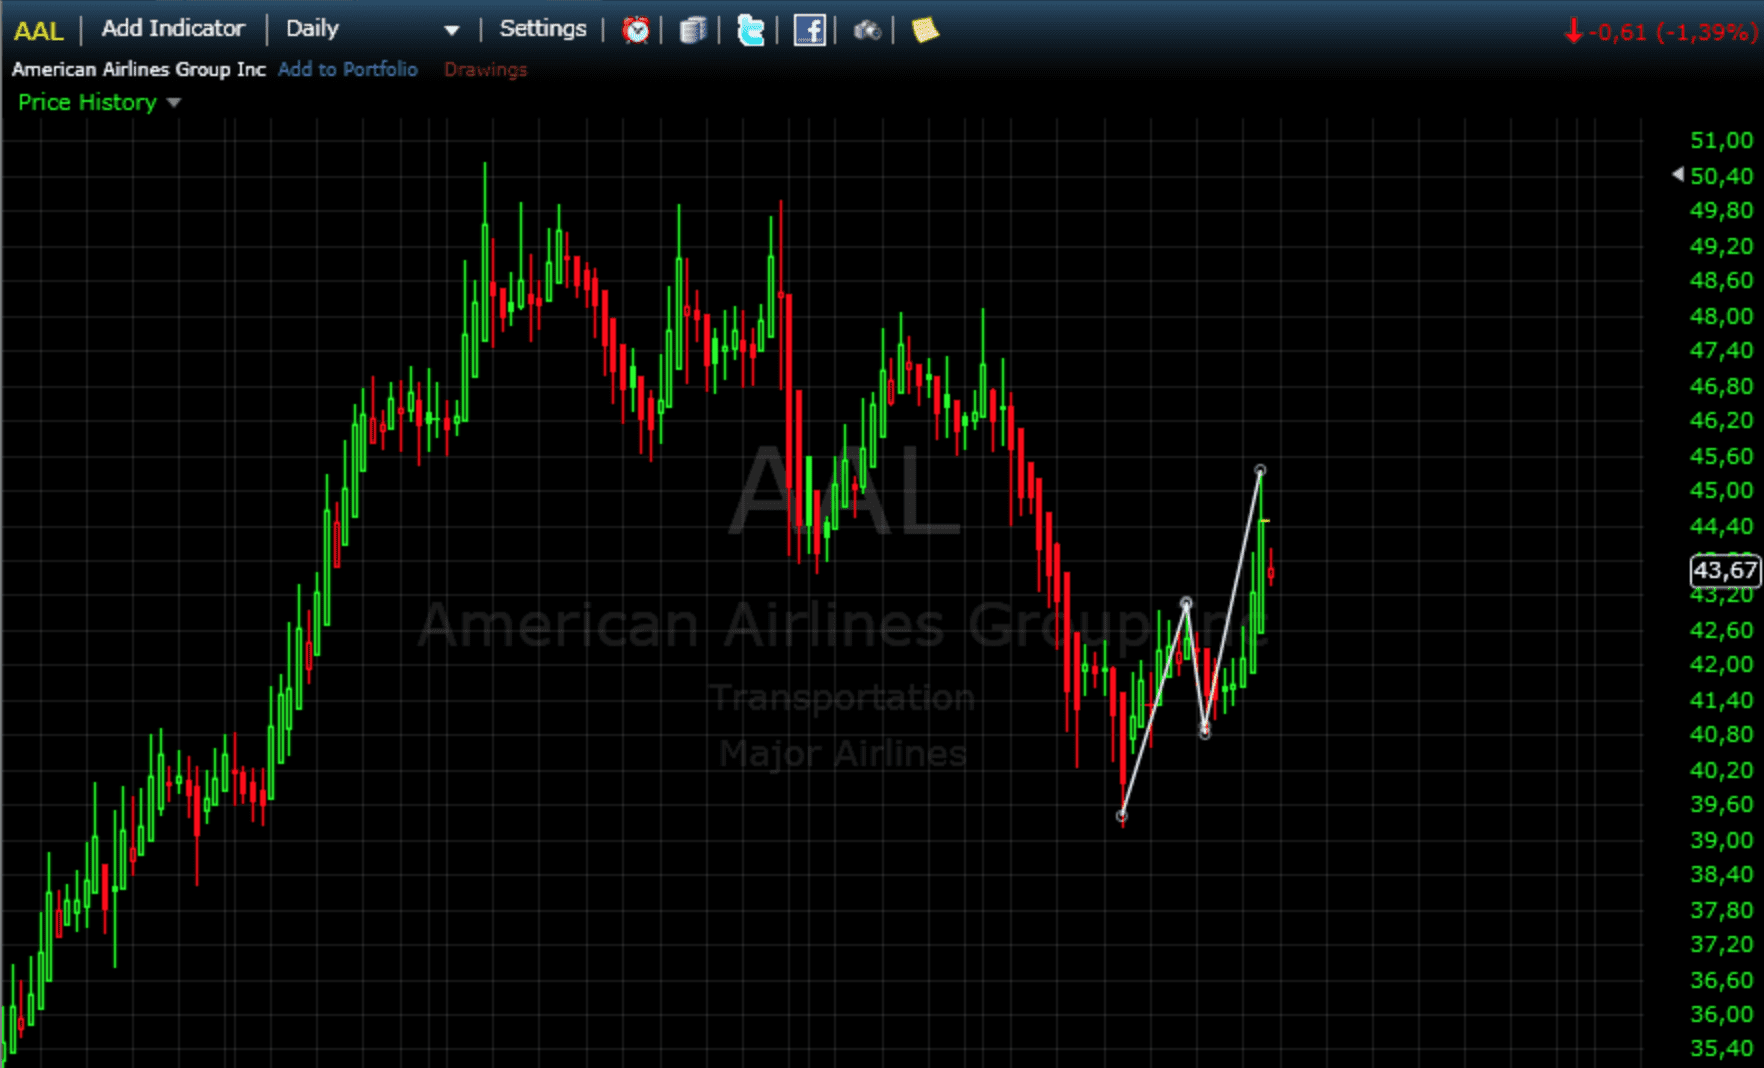Share chart via the Twitter bird icon
The width and height of the screenshot is (1764, 1068).
(750, 30)
